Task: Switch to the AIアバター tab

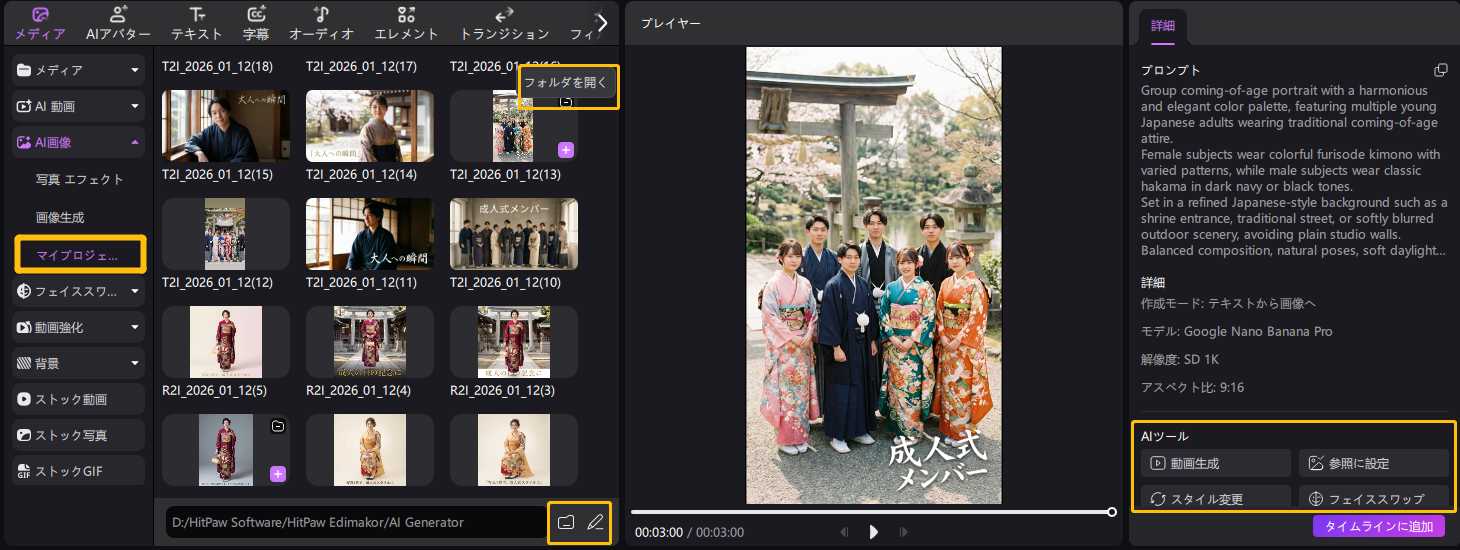Action: click(x=118, y=23)
